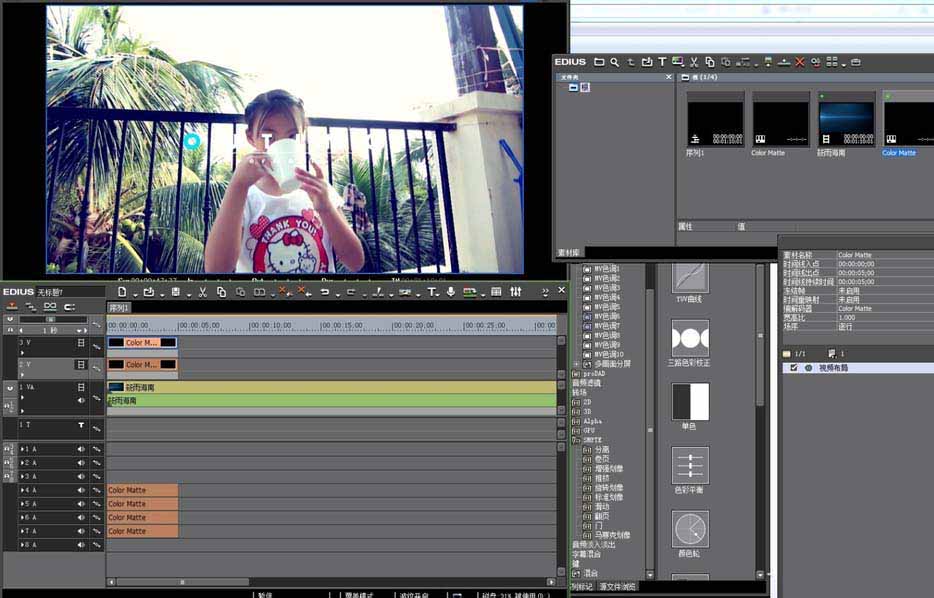Toggle the 视频布局 effect checkbox
The image size is (934, 598).
(x=794, y=367)
